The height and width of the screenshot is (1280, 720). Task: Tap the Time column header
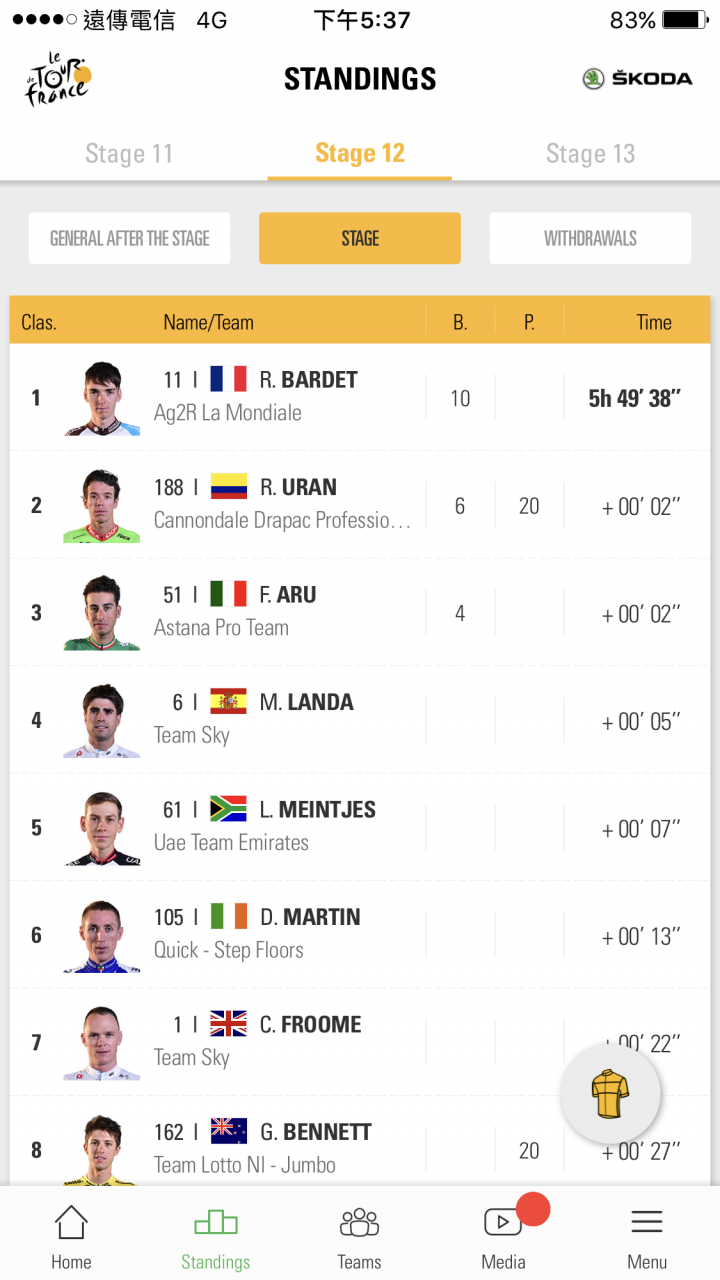(654, 322)
